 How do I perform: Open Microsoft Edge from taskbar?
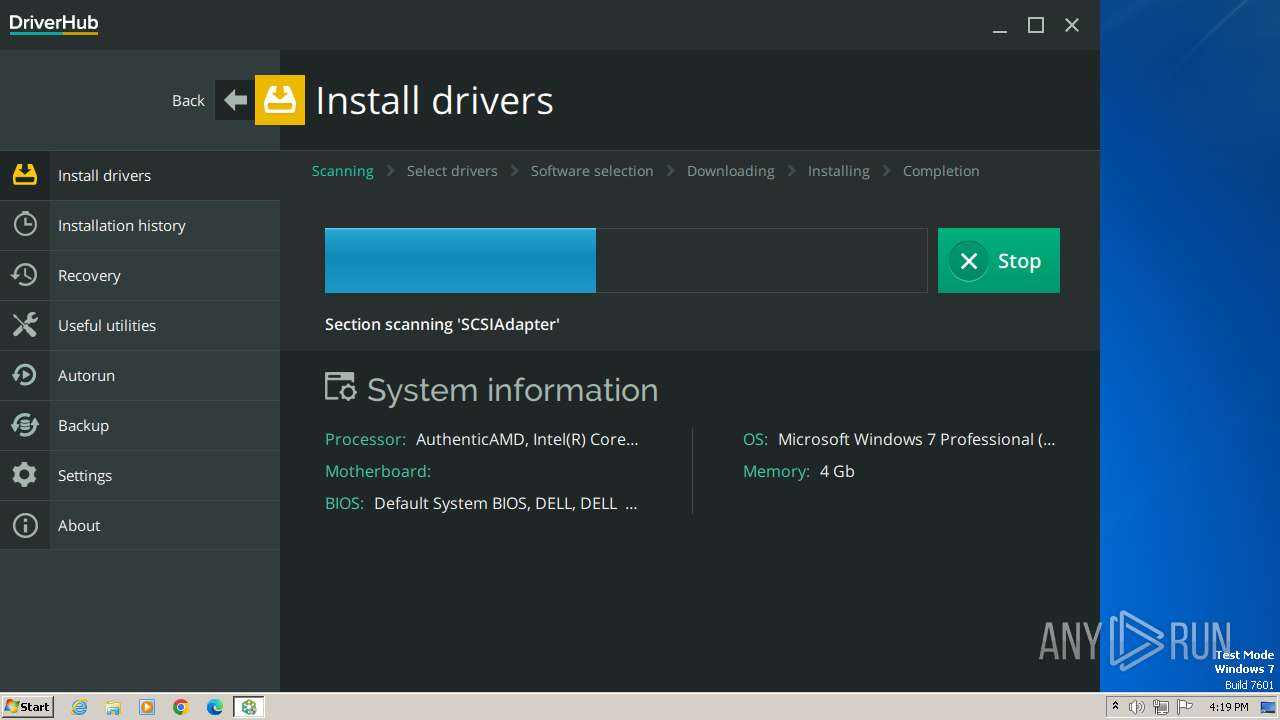click(x=215, y=707)
